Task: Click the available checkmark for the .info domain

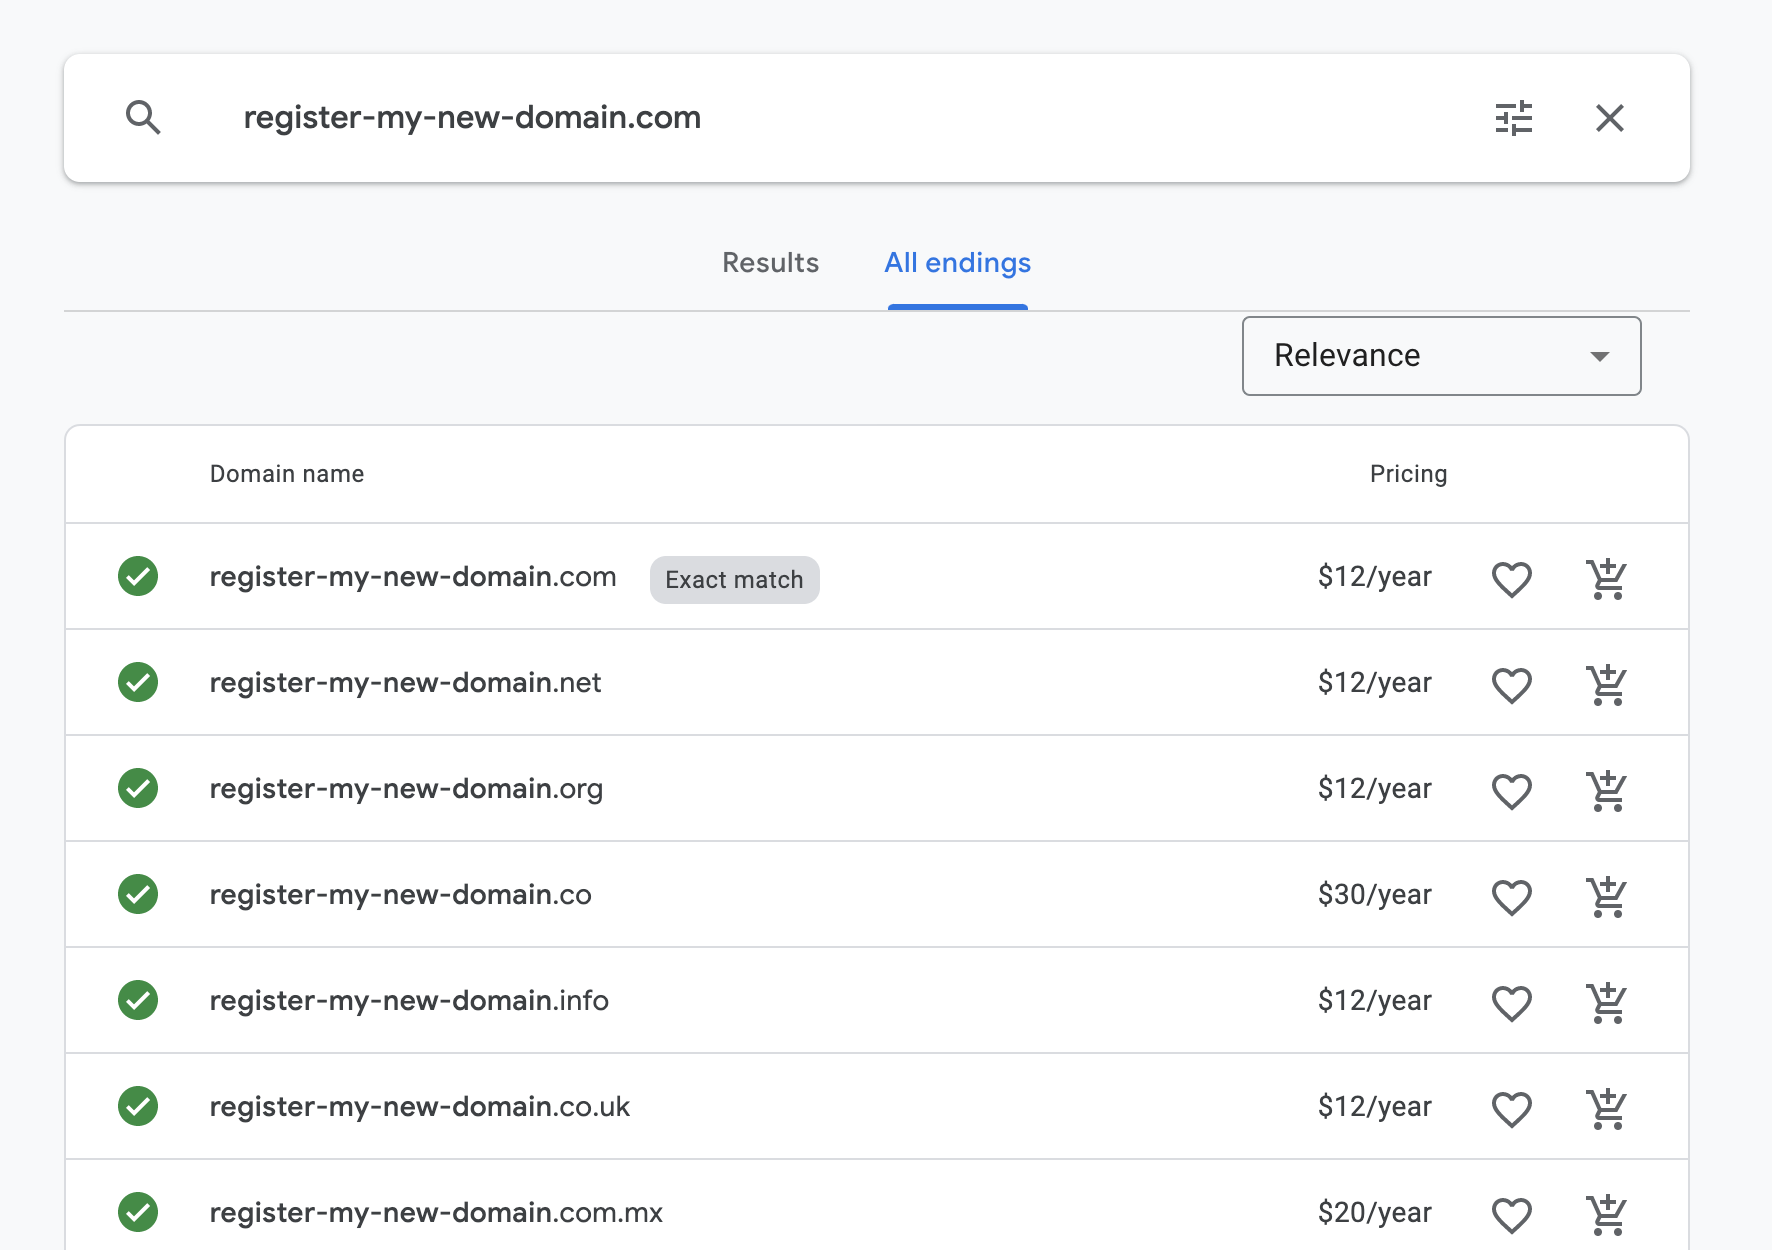Action: pos(138,1000)
